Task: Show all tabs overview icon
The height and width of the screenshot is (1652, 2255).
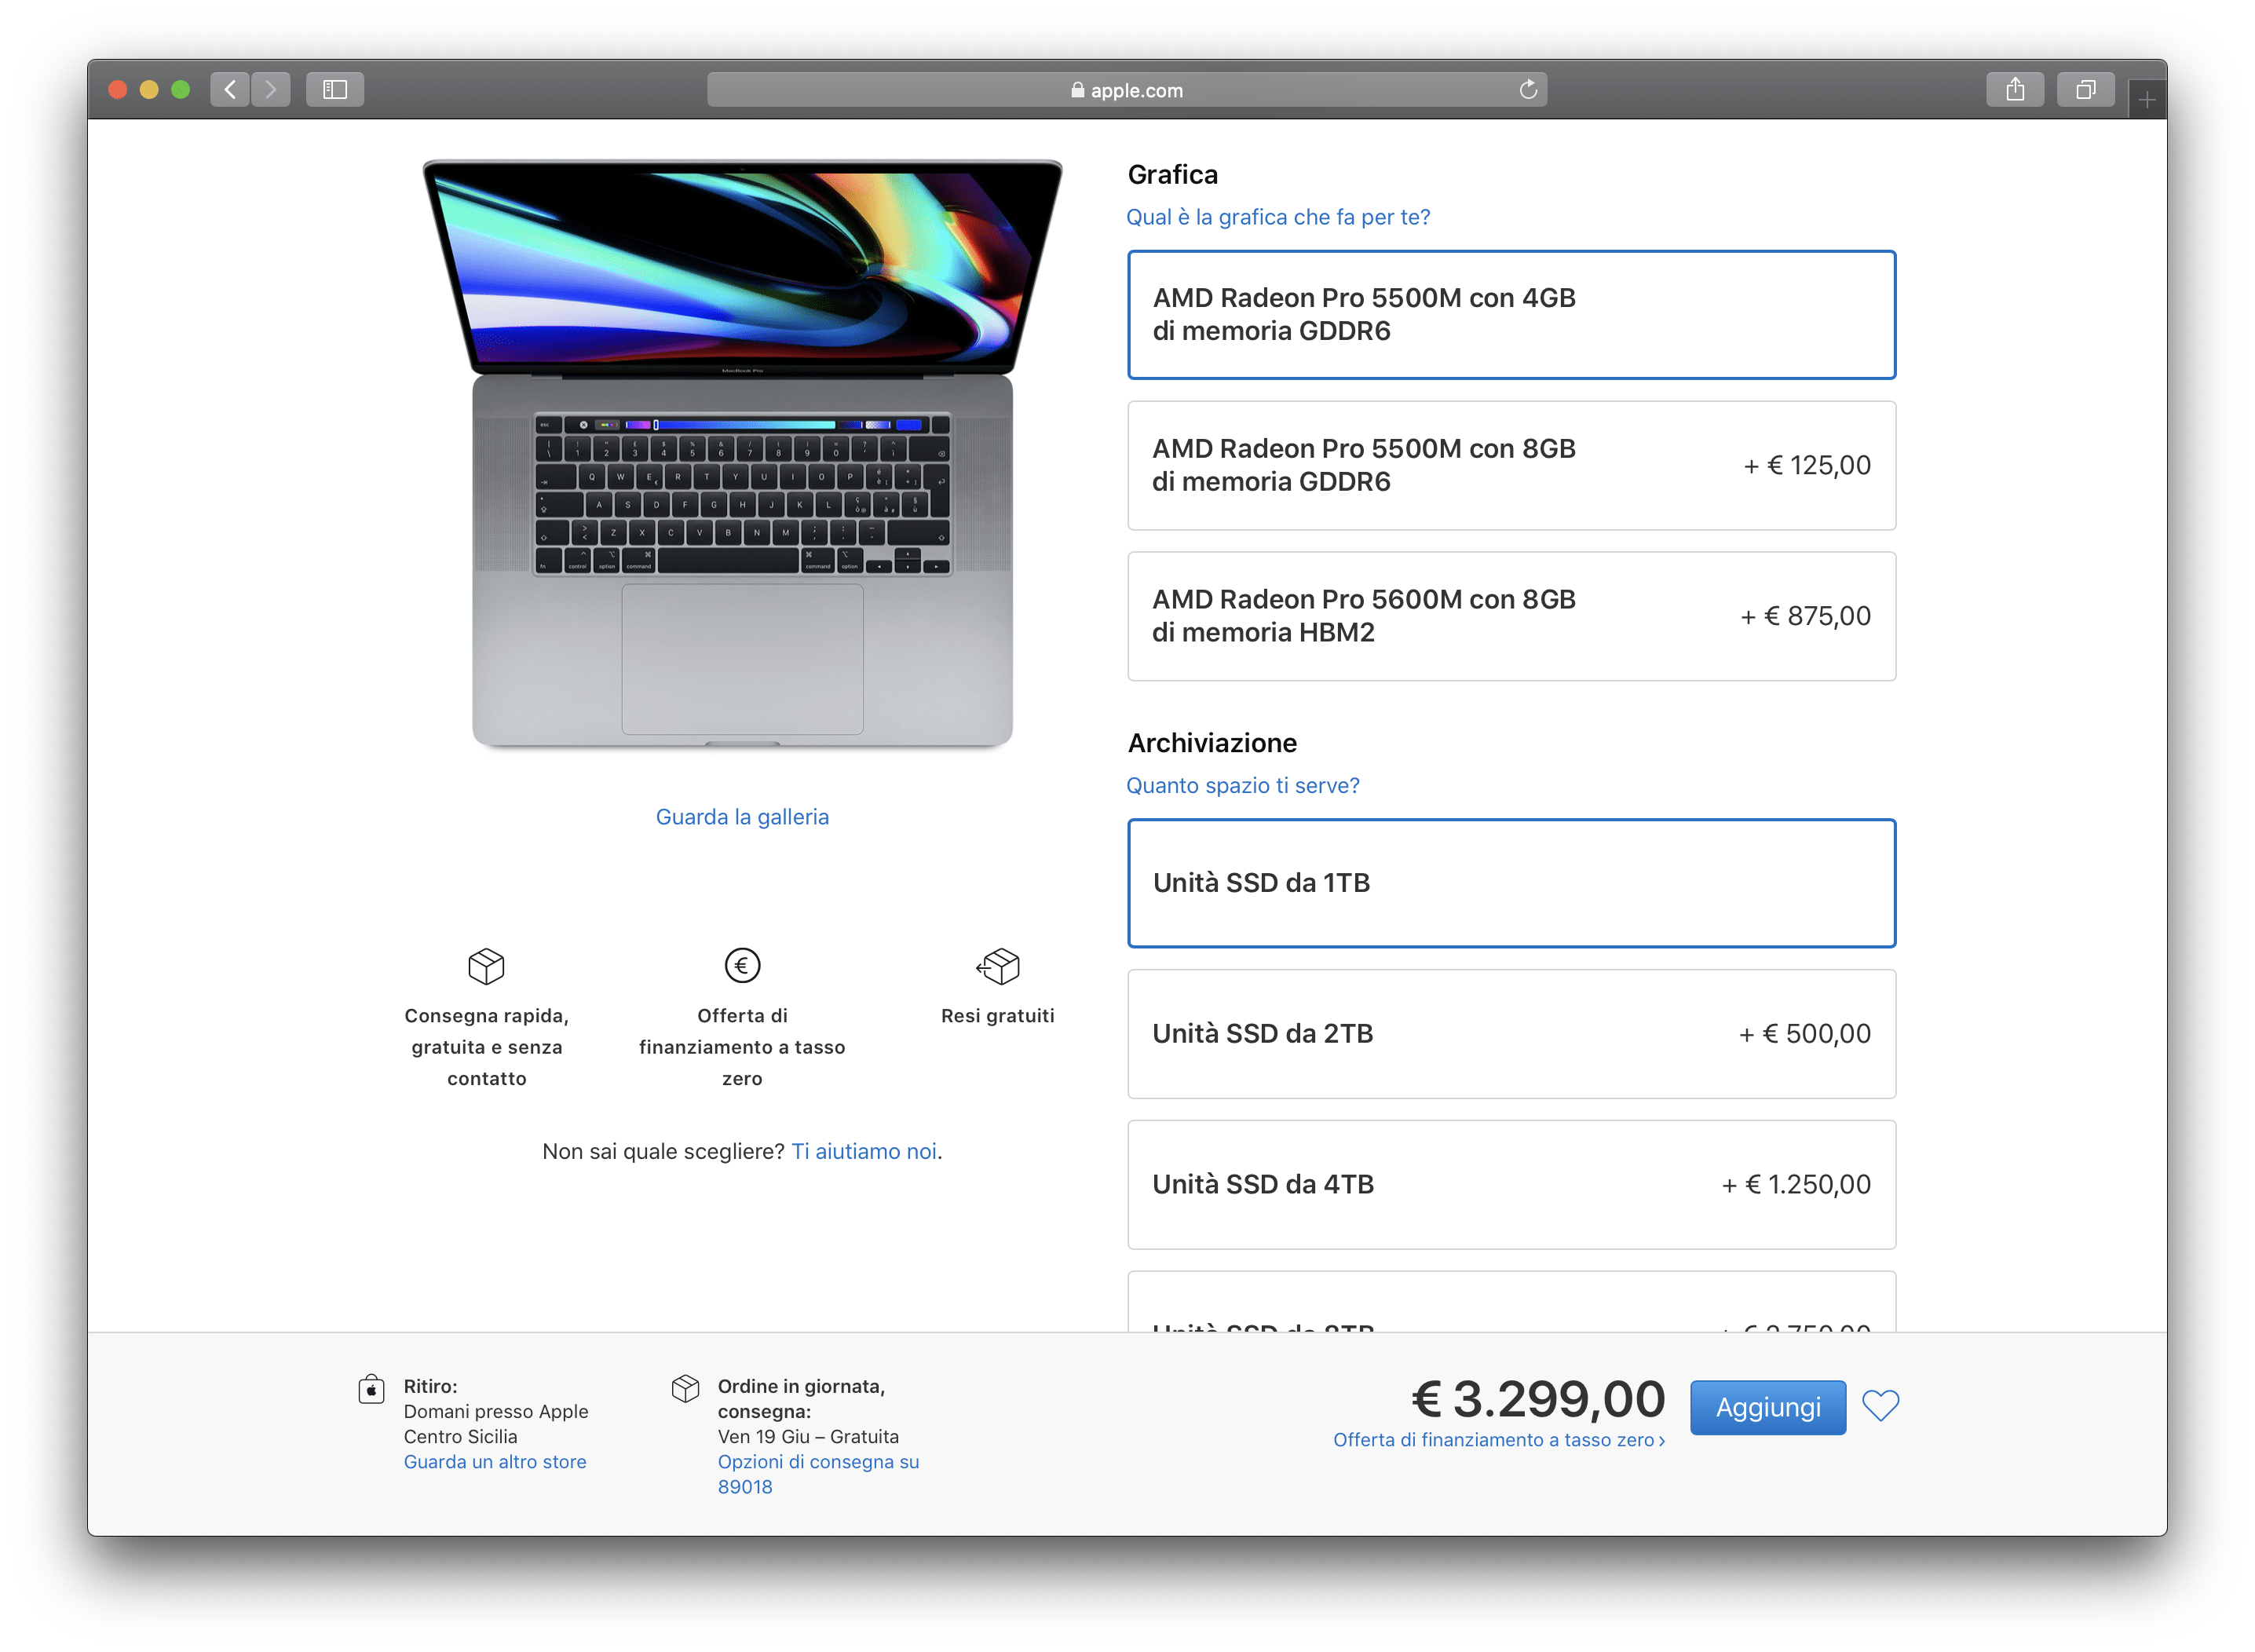Action: (2085, 90)
